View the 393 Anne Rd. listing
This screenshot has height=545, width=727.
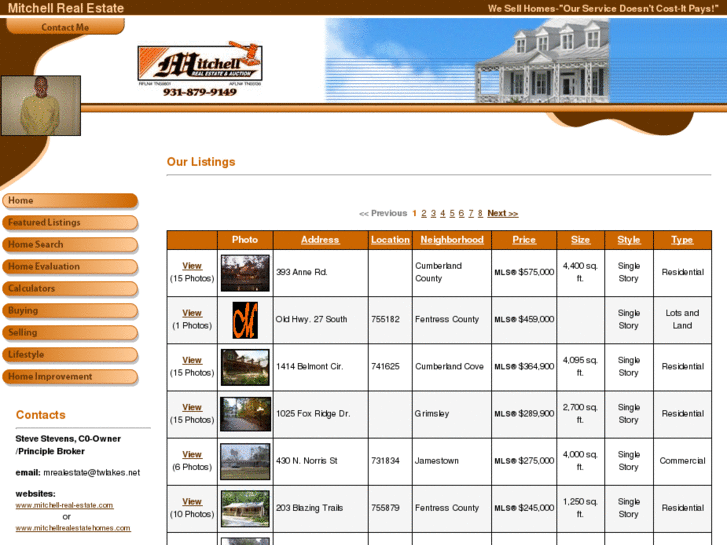pos(192,266)
